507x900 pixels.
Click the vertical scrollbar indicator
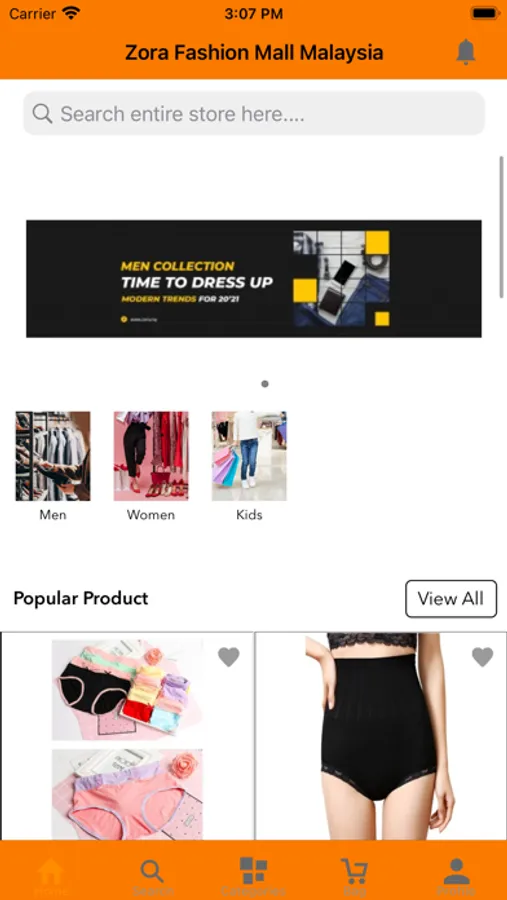[502, 226]
